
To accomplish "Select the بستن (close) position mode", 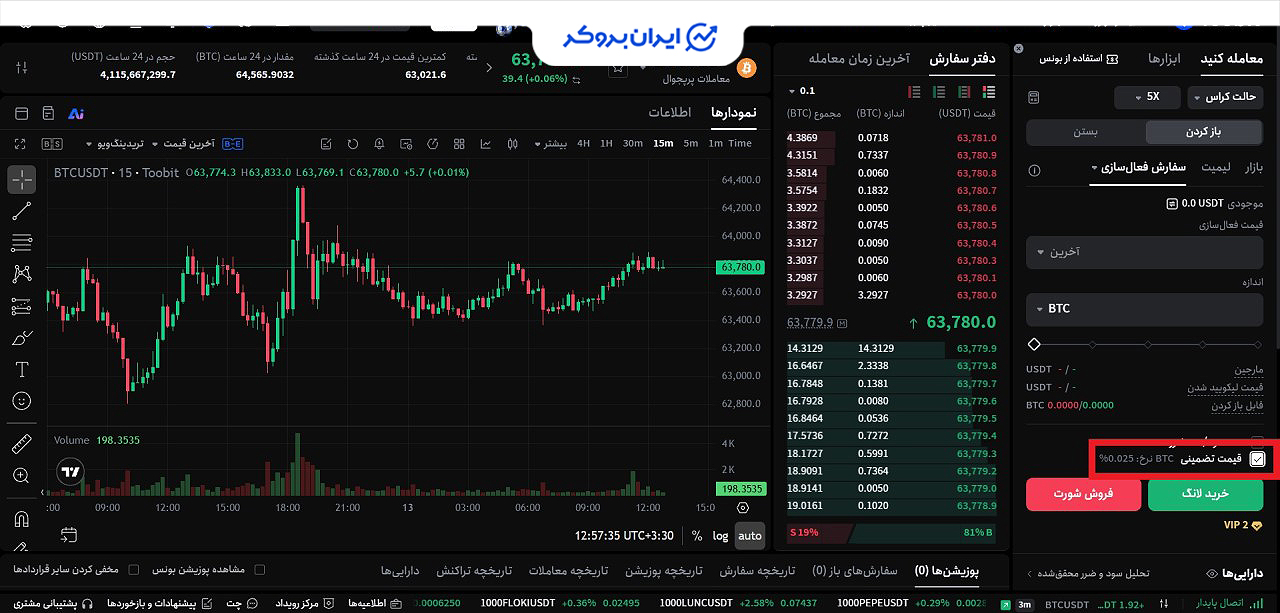I will click(1086, 132).
